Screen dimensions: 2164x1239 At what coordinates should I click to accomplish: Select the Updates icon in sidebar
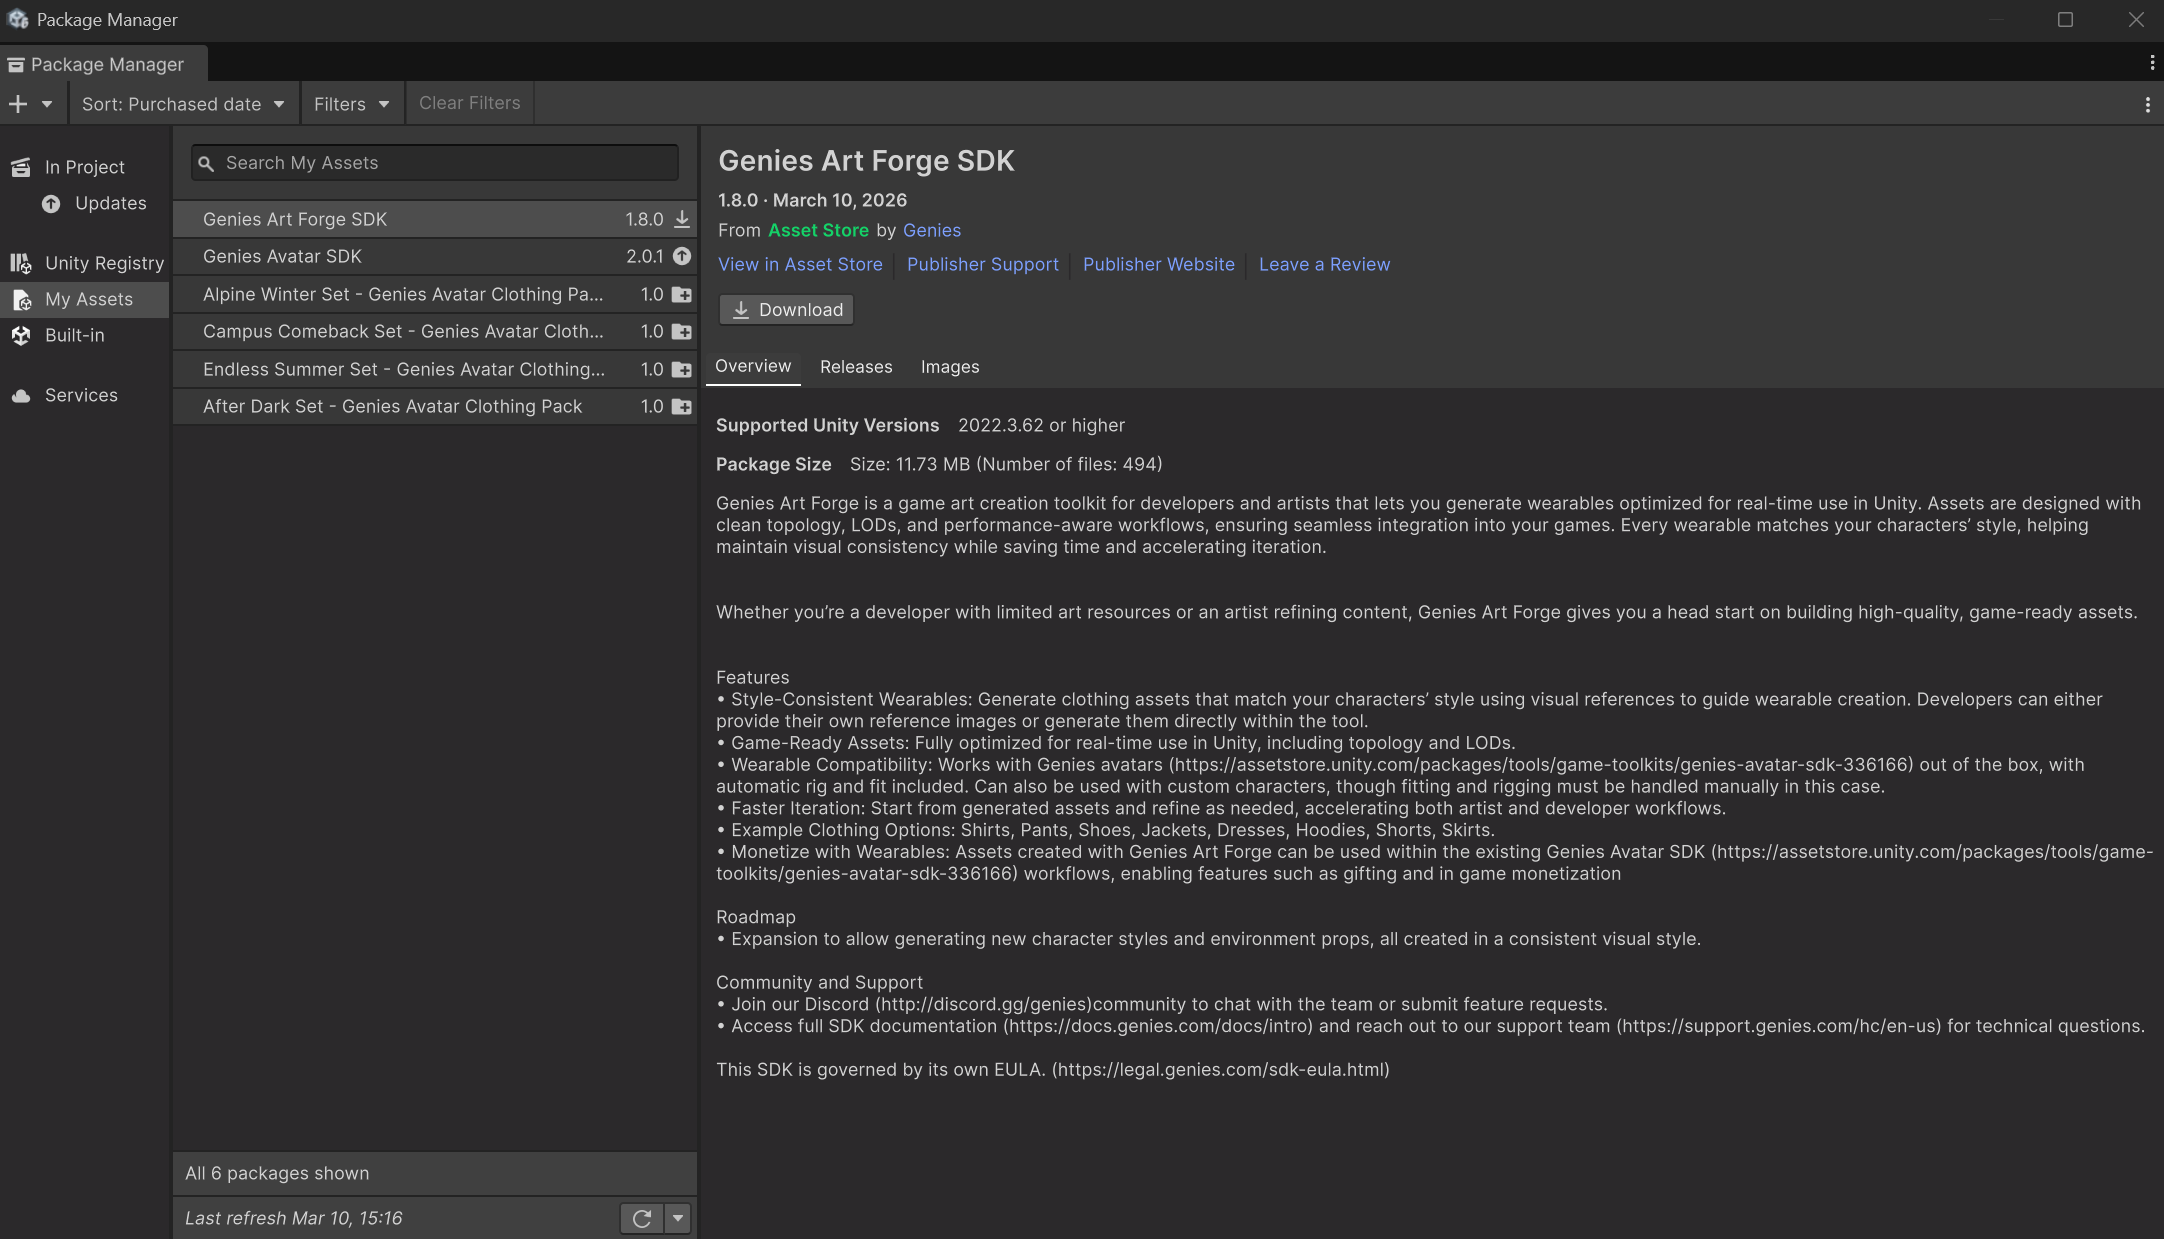[51, 203]
